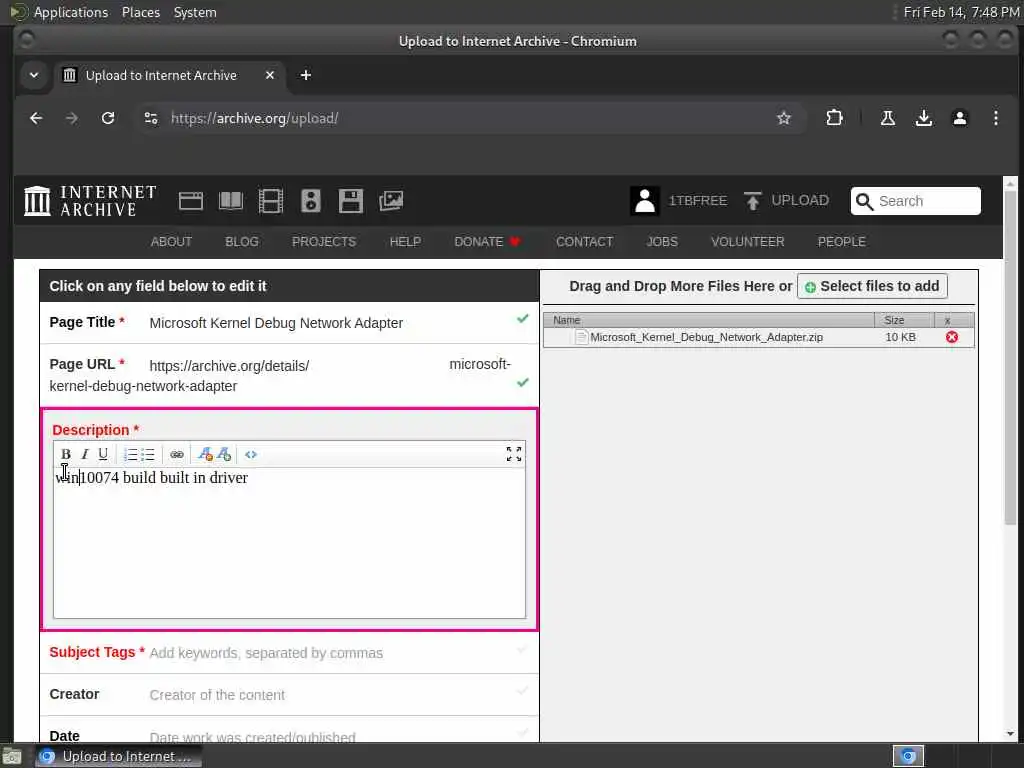Toggle HTML source view in editor
Image resolution: width=1024 pixels, height=768 pixels.
point(251,454)
